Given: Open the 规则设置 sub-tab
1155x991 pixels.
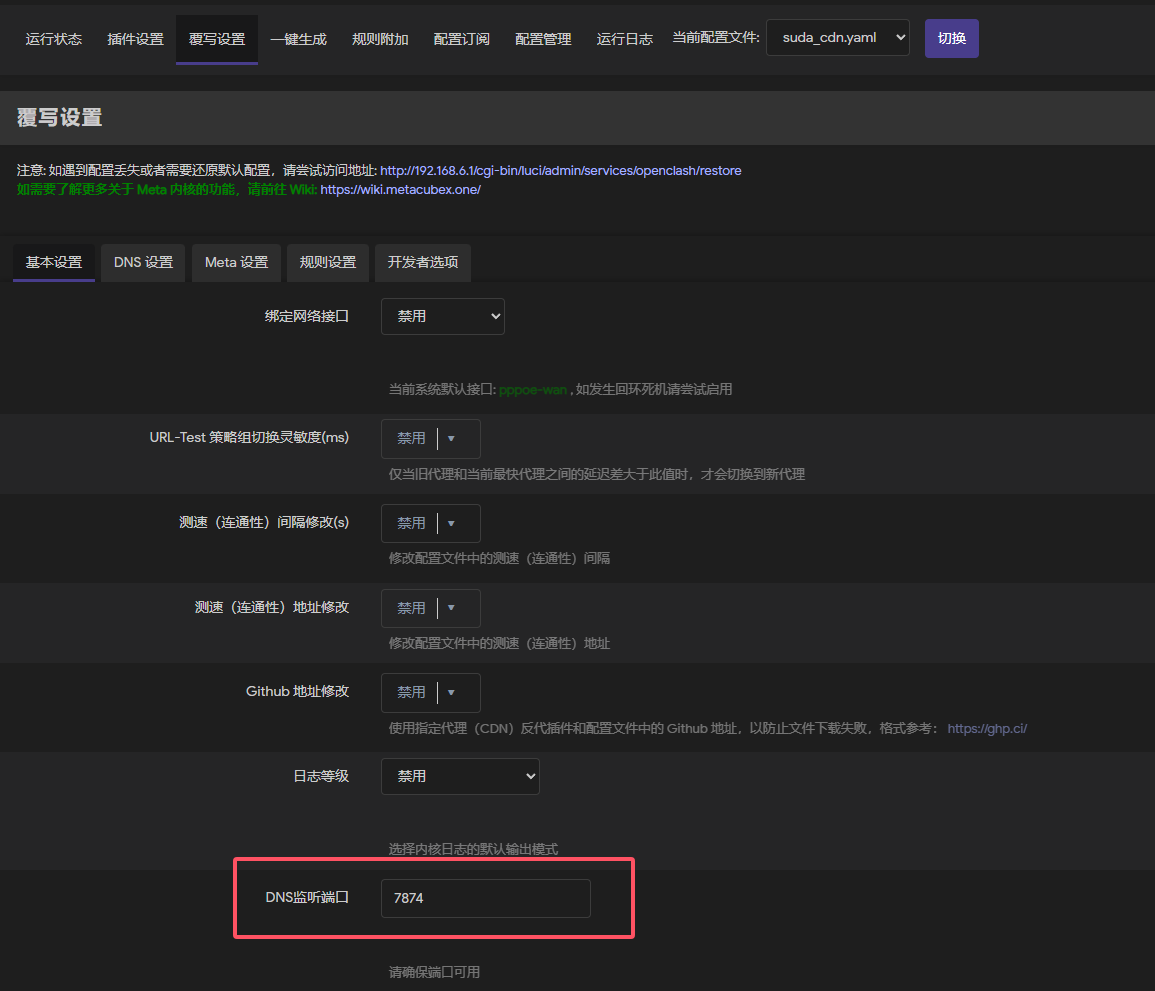Looking at the screenshot, I should pos(328,262).
